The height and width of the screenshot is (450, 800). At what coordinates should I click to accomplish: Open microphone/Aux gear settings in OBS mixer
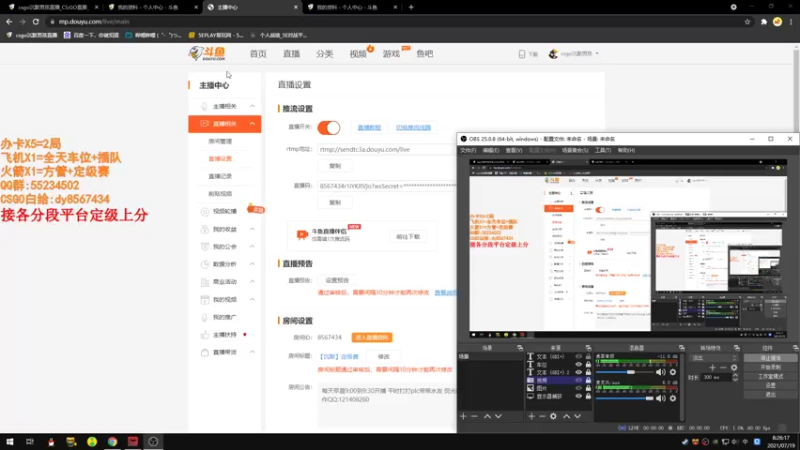coord(673,398)
